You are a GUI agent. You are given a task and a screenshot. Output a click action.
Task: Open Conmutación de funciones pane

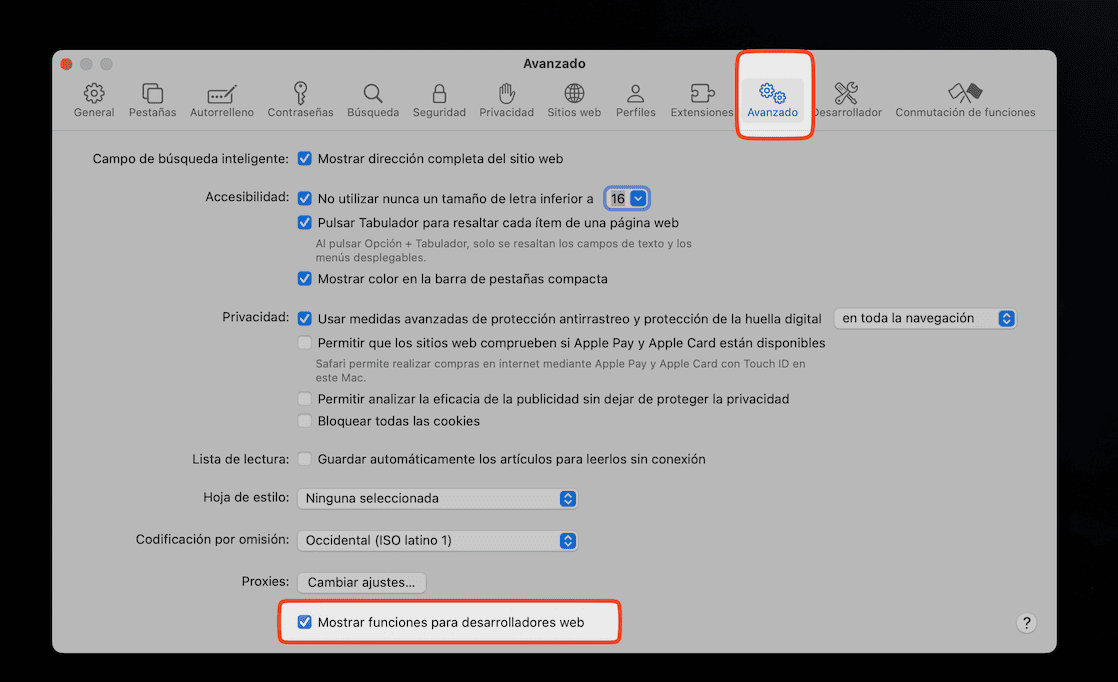[965, 100]
